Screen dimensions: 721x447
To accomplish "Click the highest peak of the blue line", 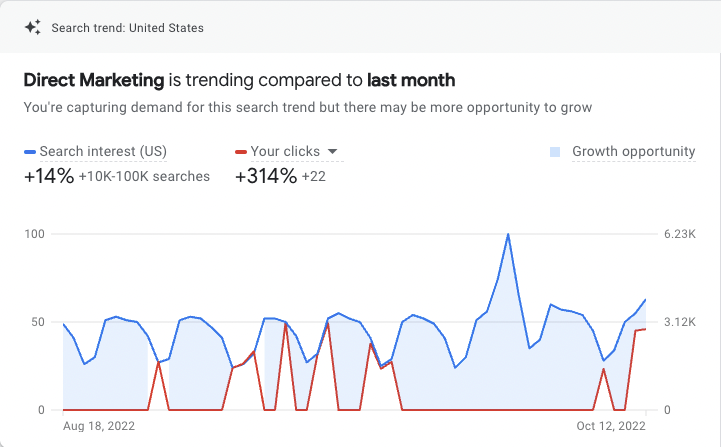I will (x=508, y=235).
